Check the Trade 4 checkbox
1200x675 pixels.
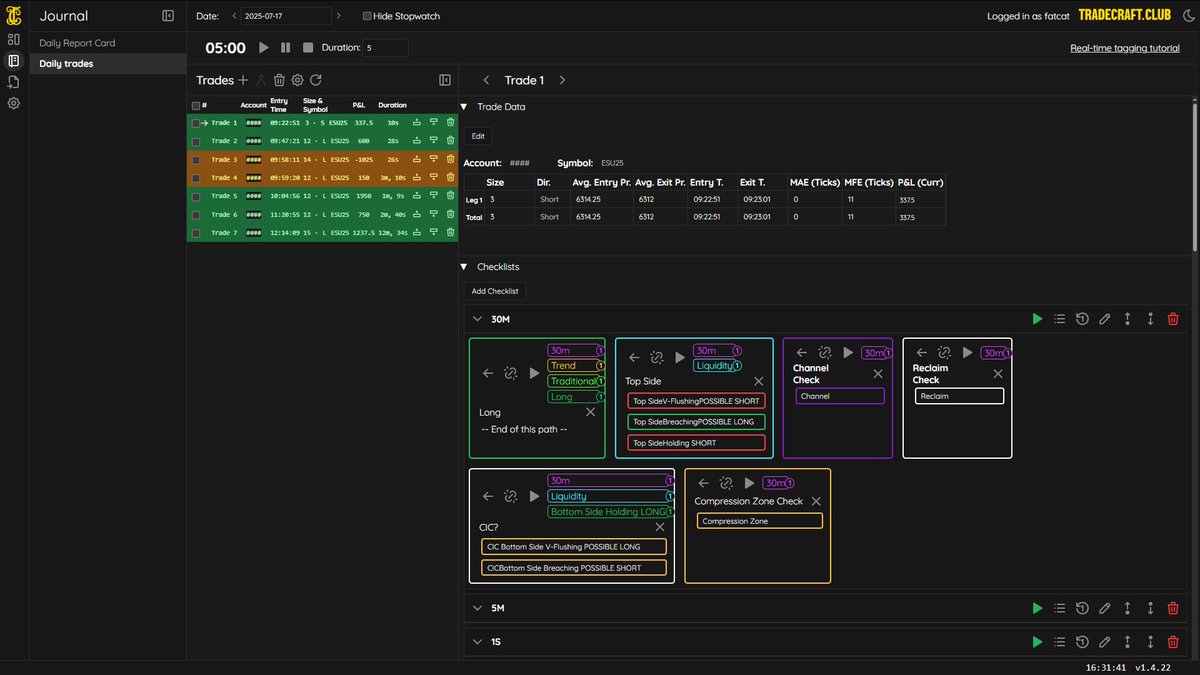pos(196,178)
